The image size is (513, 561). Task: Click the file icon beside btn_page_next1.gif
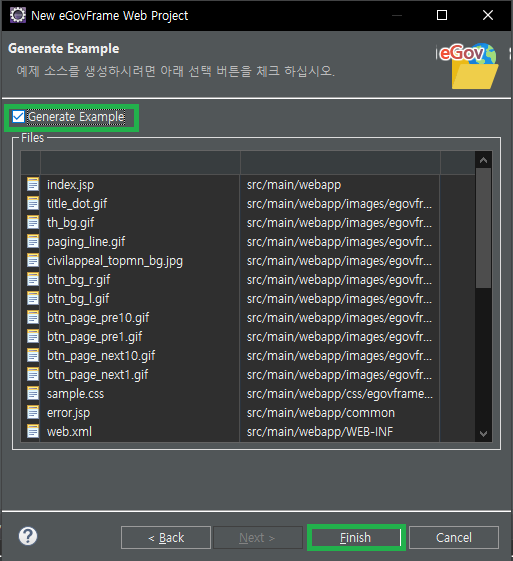coord(33,375)
